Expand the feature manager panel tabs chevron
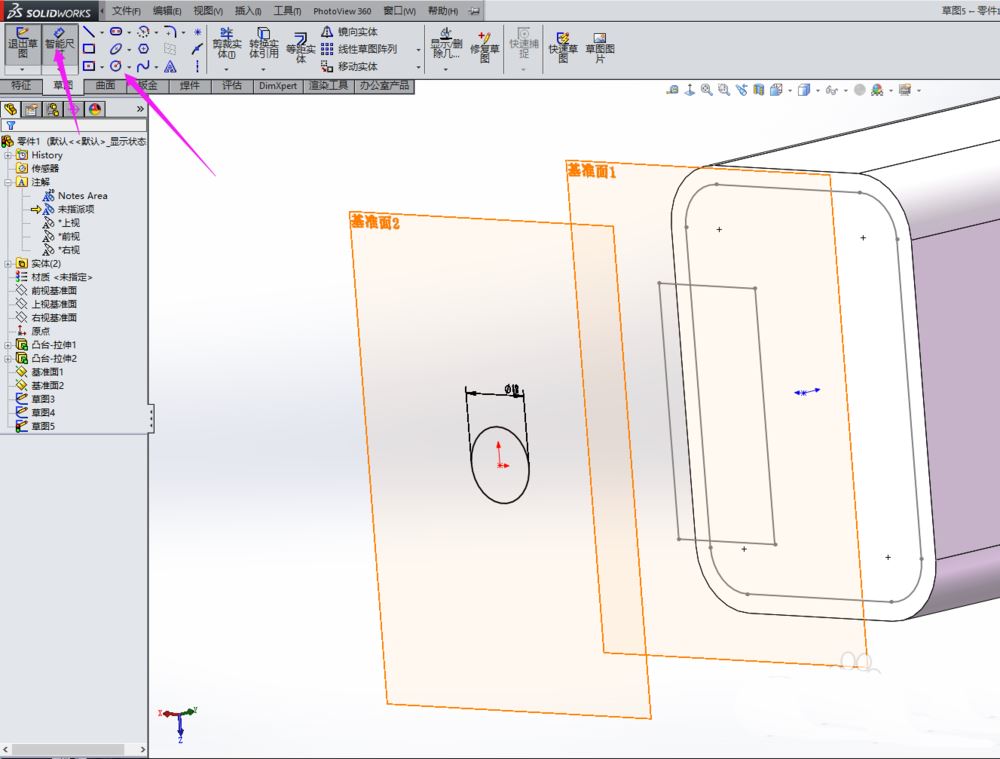The height and width of the screenshot is (759, 1000). point(140,109)
